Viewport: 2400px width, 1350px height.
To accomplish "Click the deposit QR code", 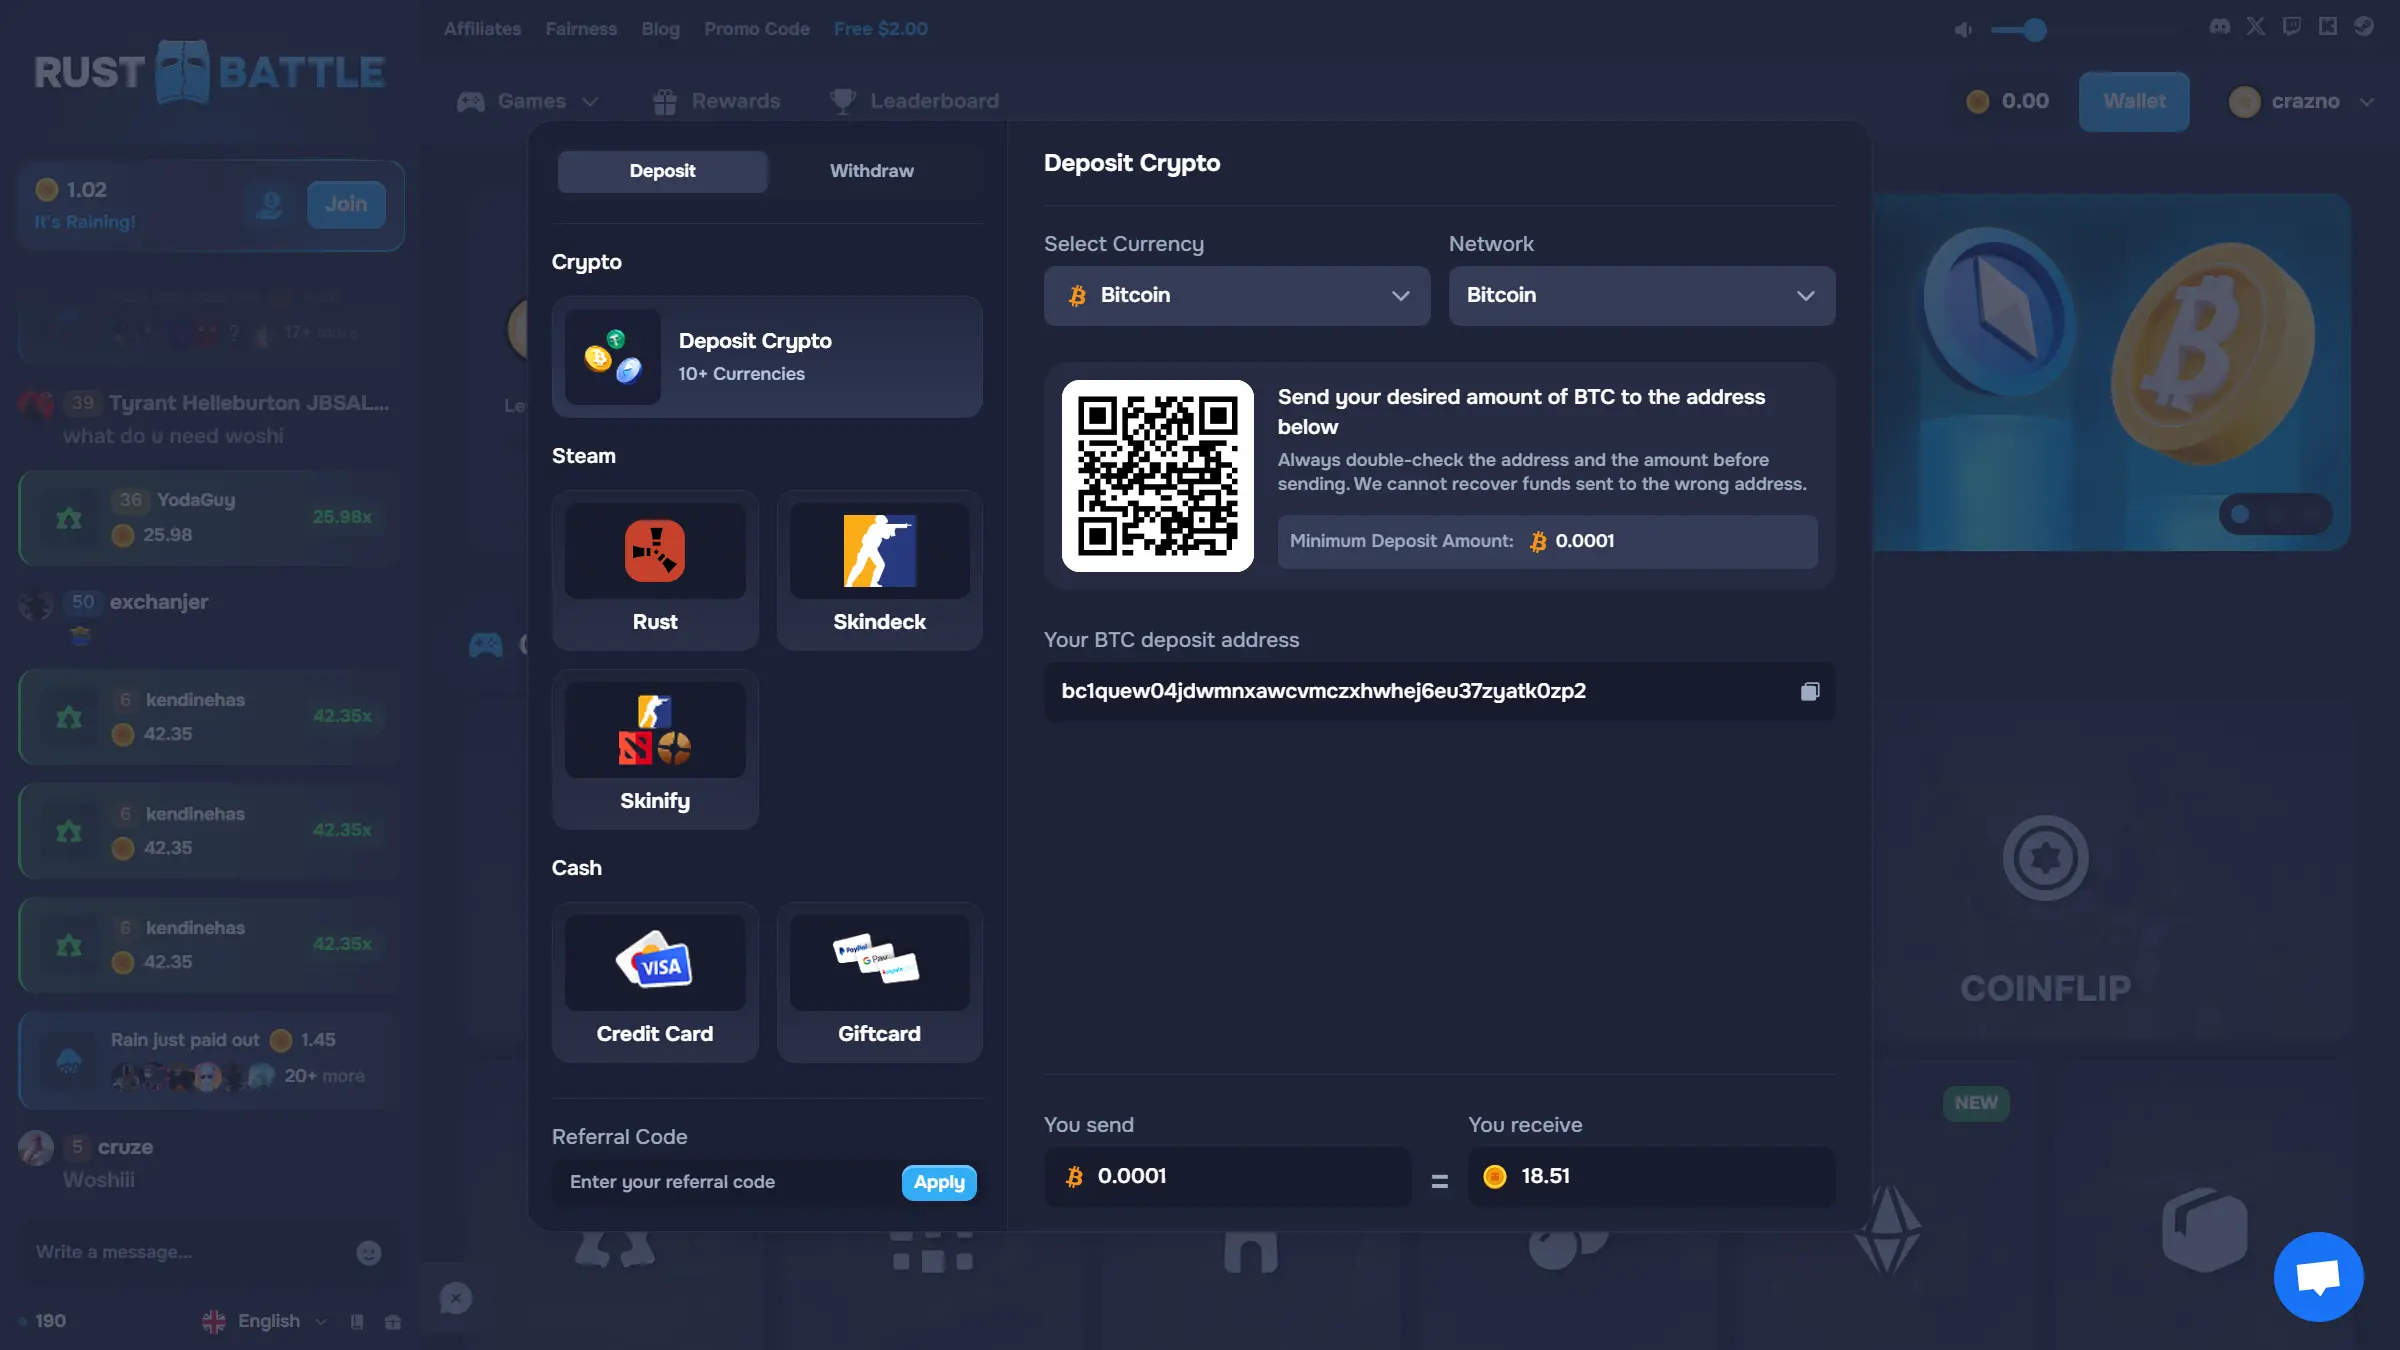I will click(1158, 476).
